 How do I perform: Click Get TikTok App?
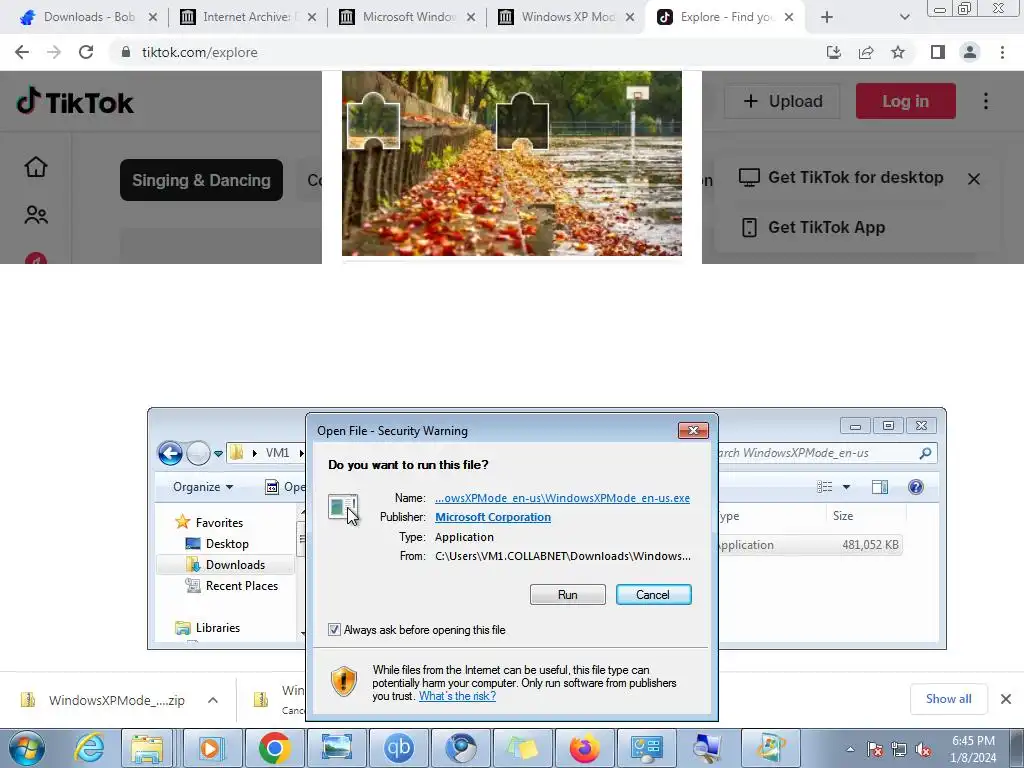coord(814,227)
